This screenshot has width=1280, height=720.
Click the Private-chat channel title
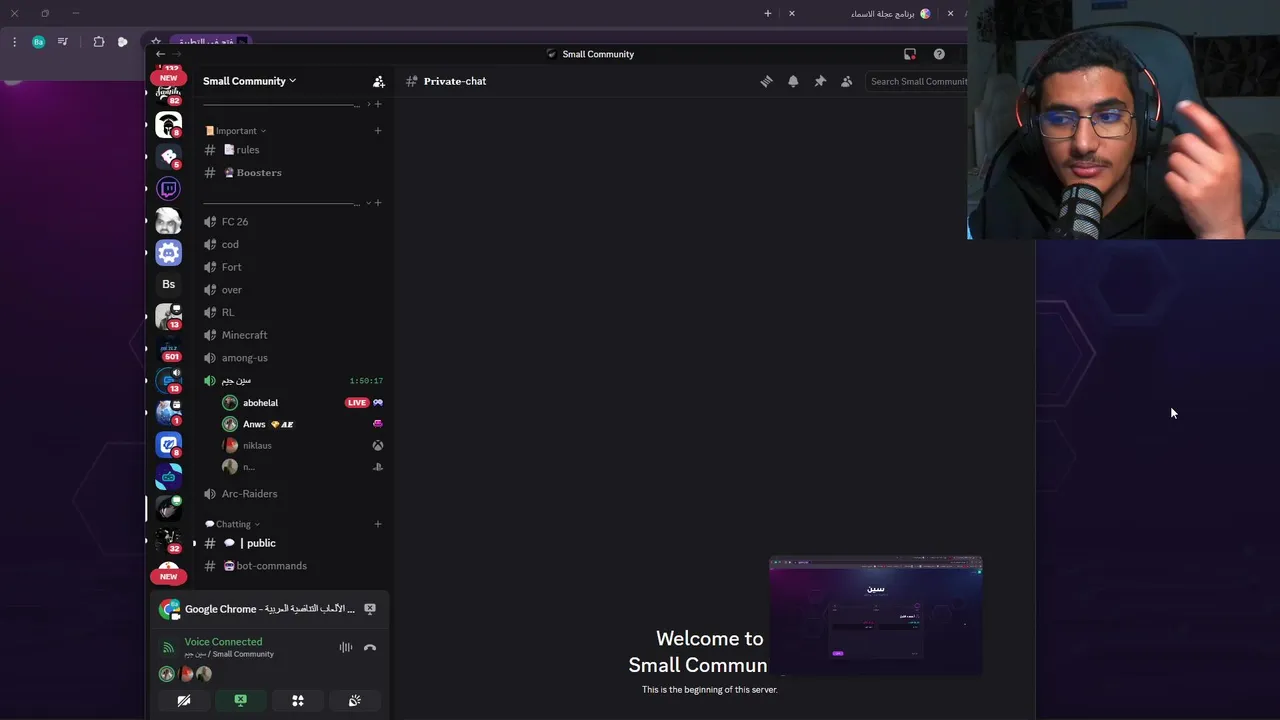click(x=455, y=81)
